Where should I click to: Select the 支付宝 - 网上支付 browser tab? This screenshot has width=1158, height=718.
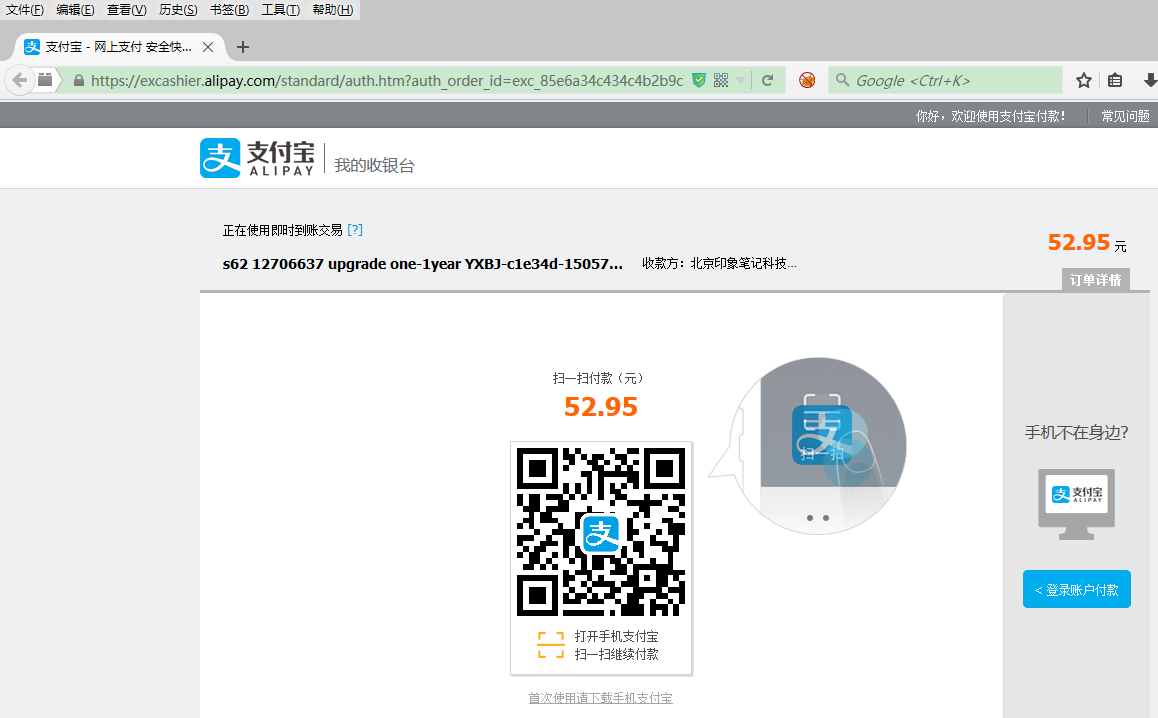(x=118, y=47)
